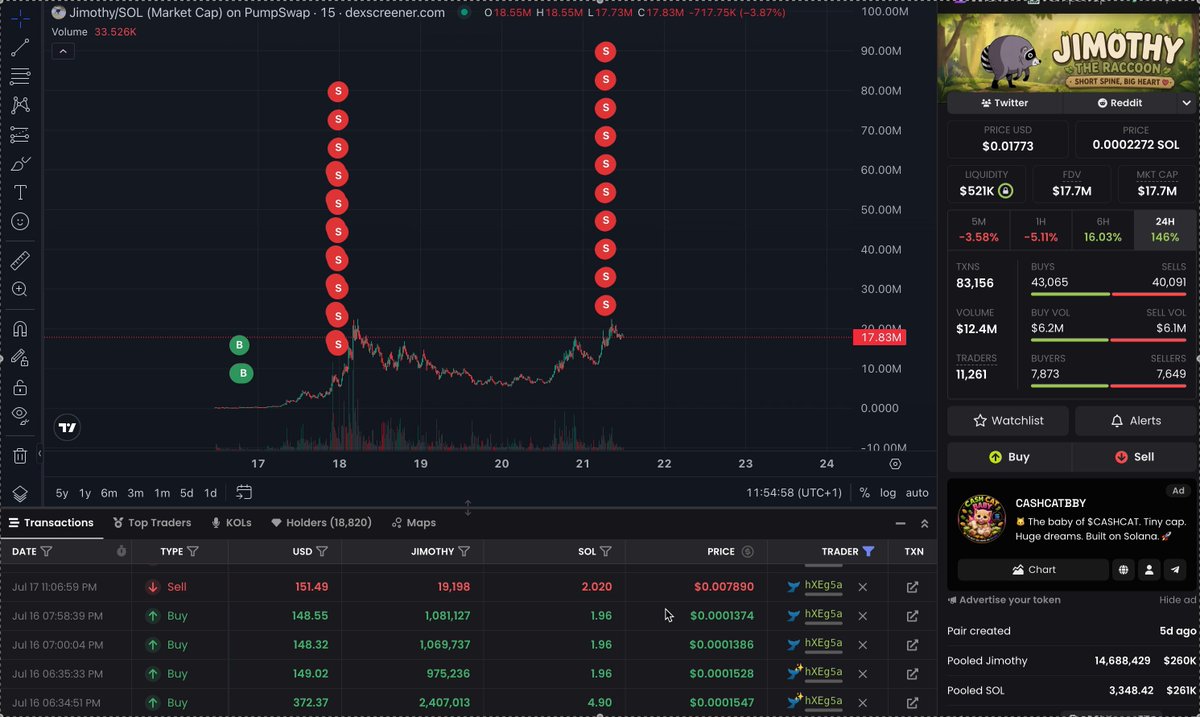The image size is (1200, 717).
Task: Open Jimothy Twitter link
Action: coord(1005,103)
